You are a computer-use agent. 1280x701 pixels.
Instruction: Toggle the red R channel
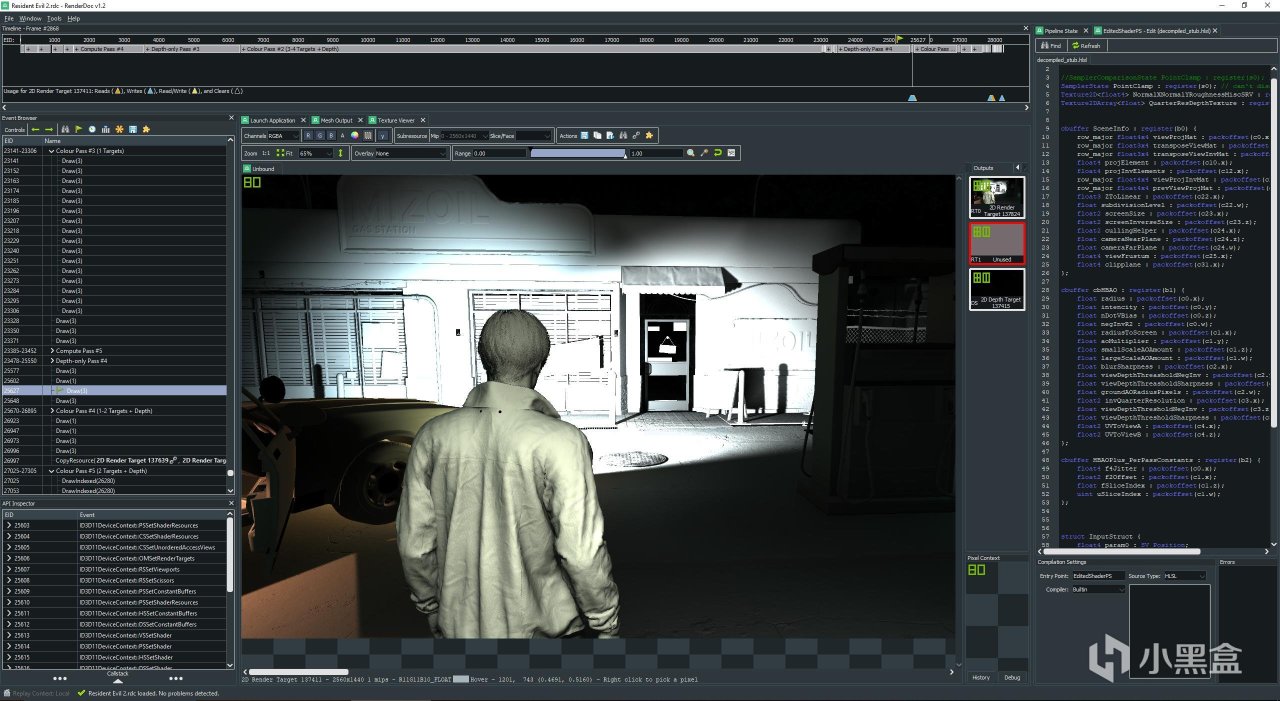pyautogui.click(x=308, y=135)
